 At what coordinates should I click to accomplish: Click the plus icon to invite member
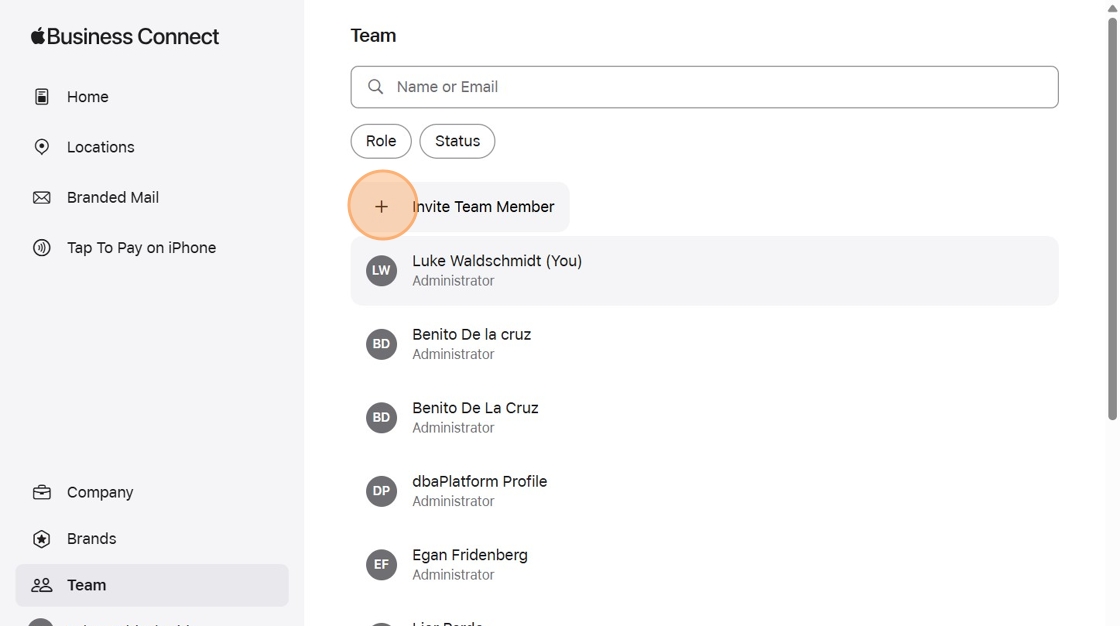tap(381, 207)
